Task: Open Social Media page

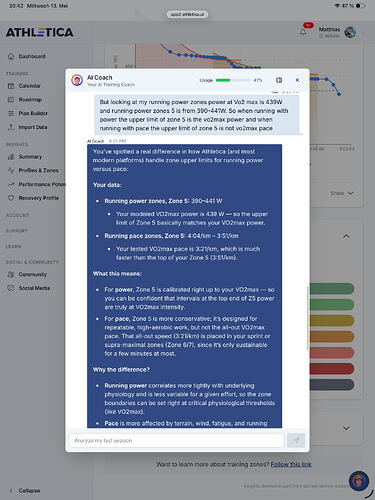Action: coord(34,288)
